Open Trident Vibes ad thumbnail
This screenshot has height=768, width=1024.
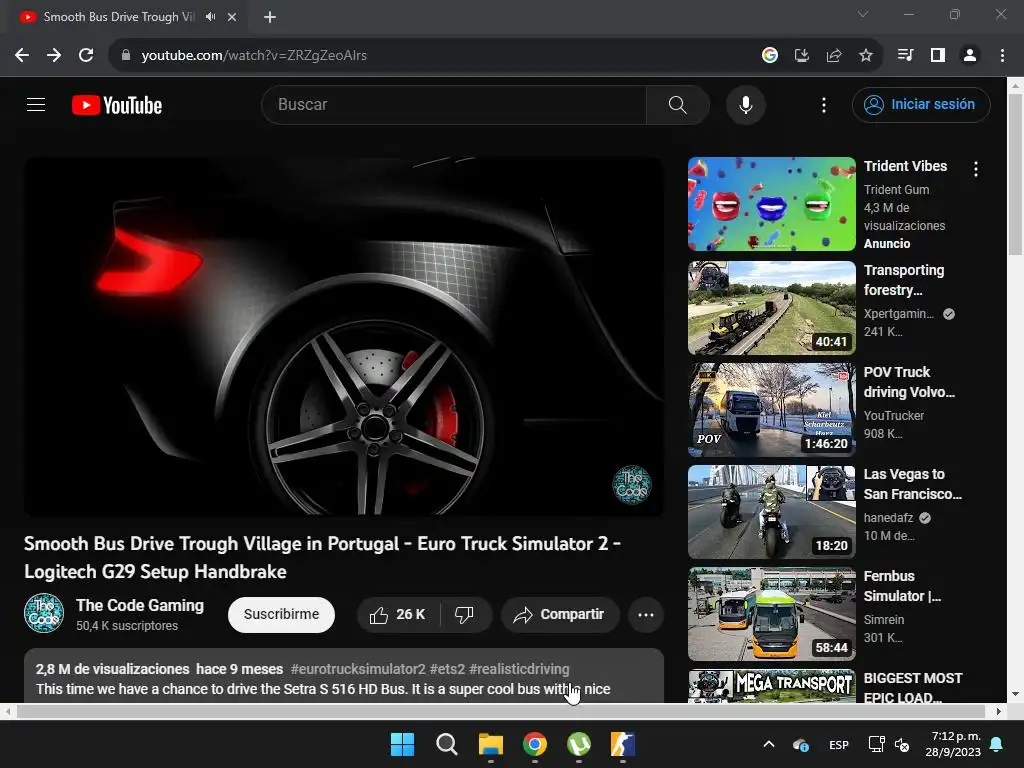[771, 204]
